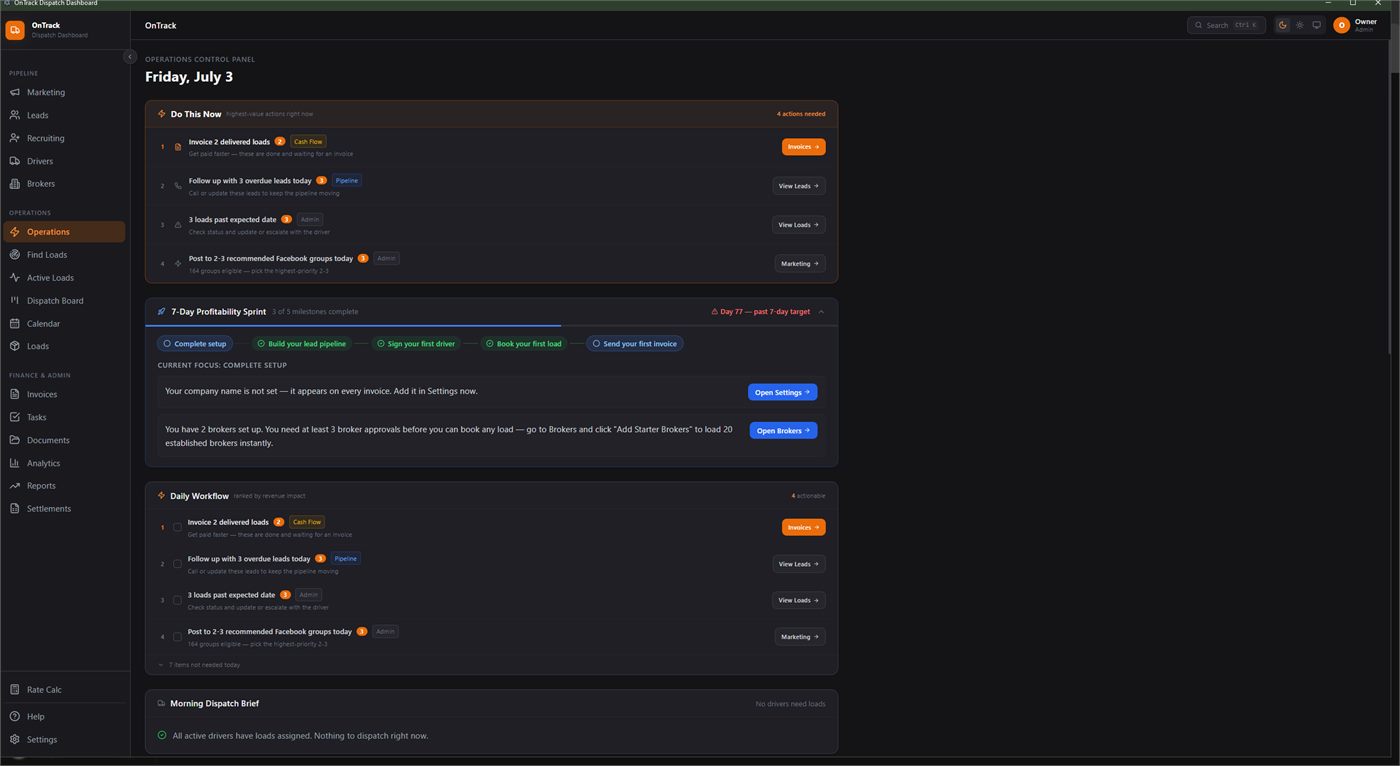Switch to system theme with the monitor toggle
Screen dimensions: 1400x766
point(1317,25)
